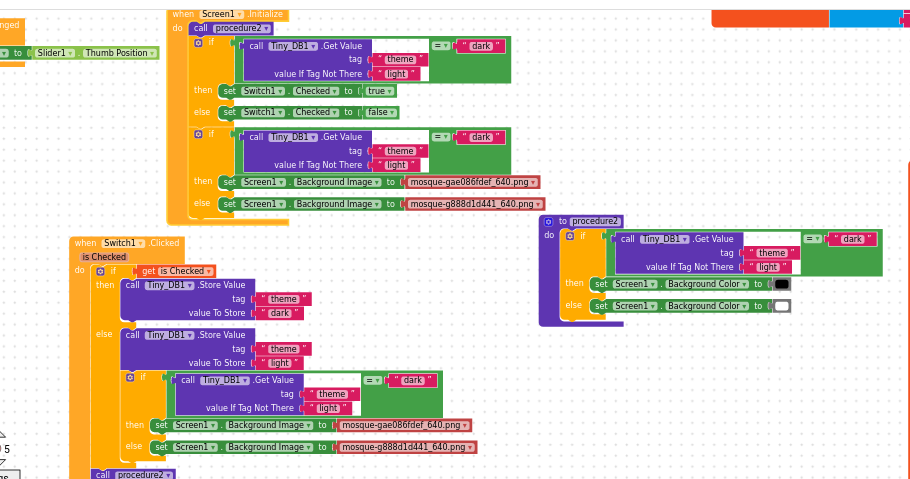Open Thumb Position property dropdown

pos(120,53)
